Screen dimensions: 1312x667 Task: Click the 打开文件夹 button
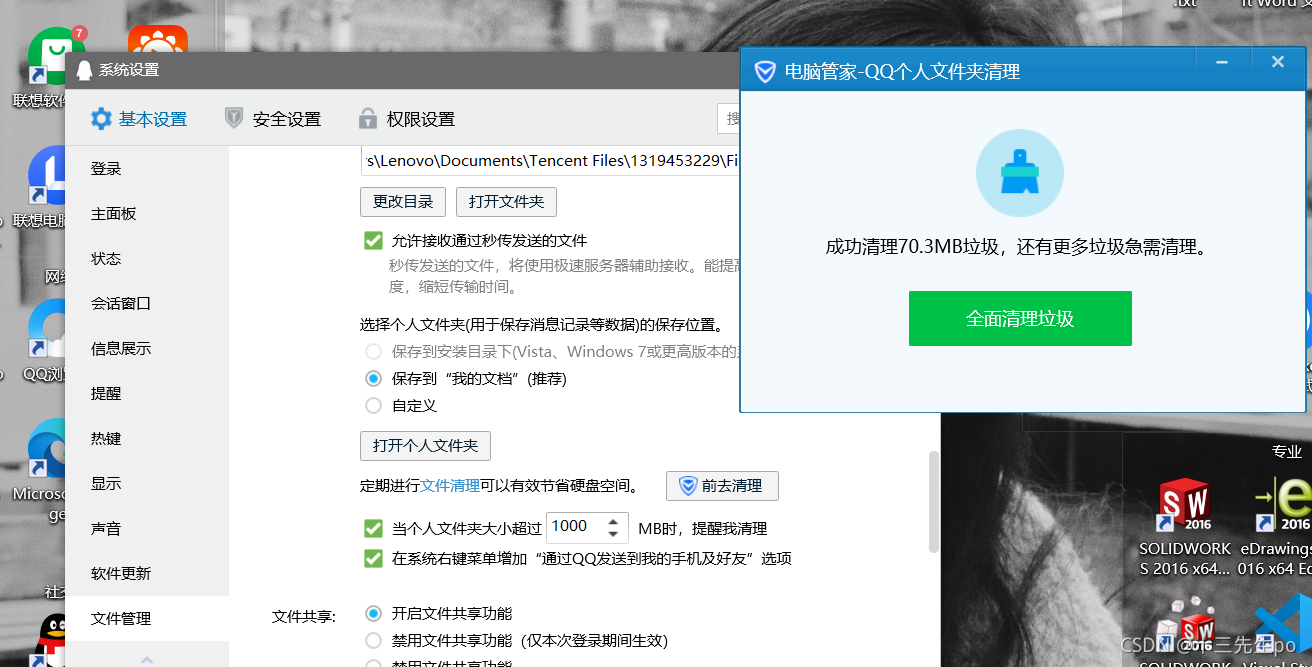pos(506,202)
